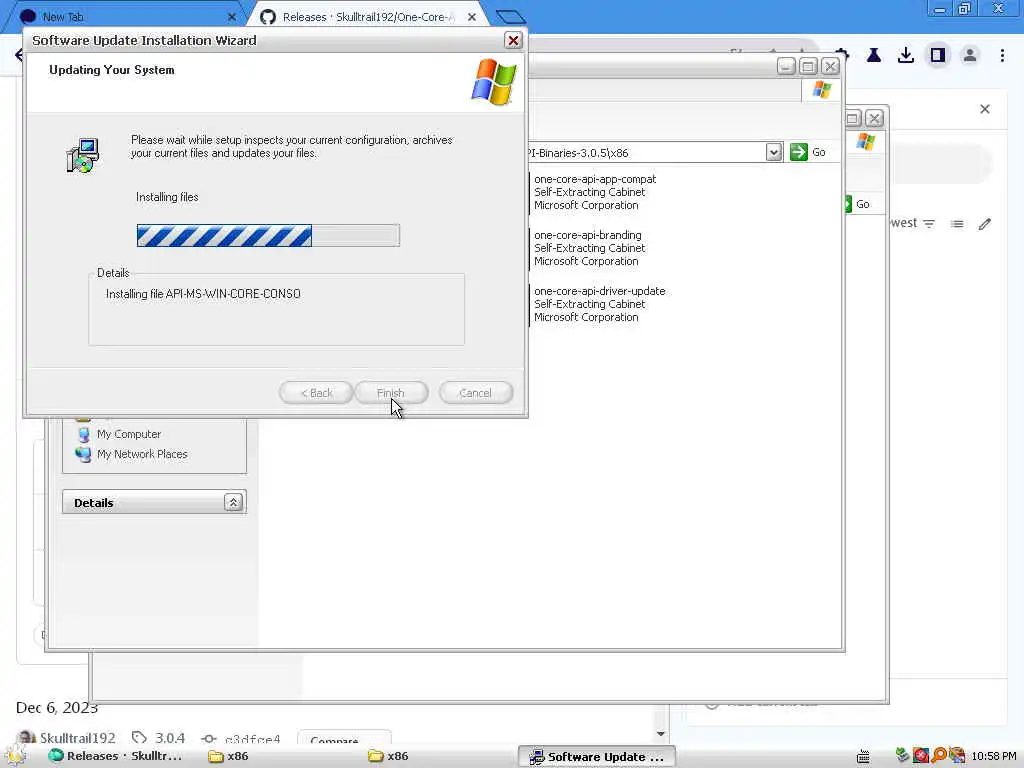This screenshot has width=1024, height=768.
Task: Close the browser side panel X
Action: [985, 109]
